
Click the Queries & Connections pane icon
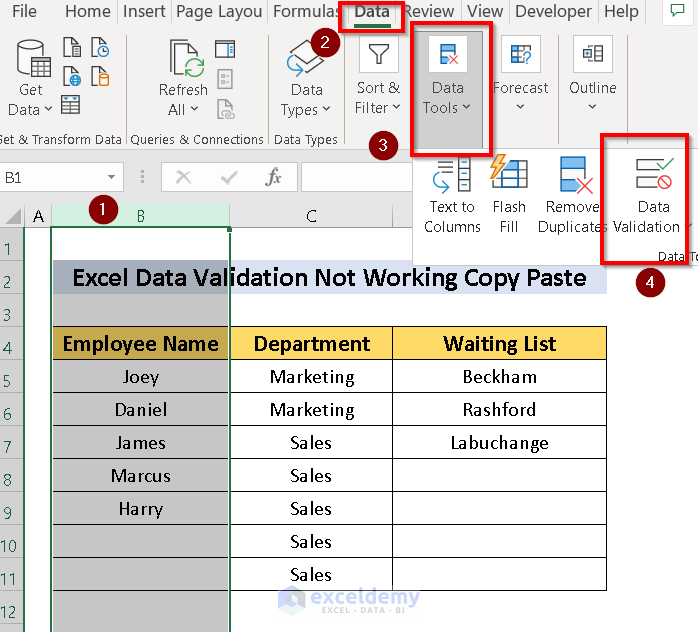[x=225, y=50]
